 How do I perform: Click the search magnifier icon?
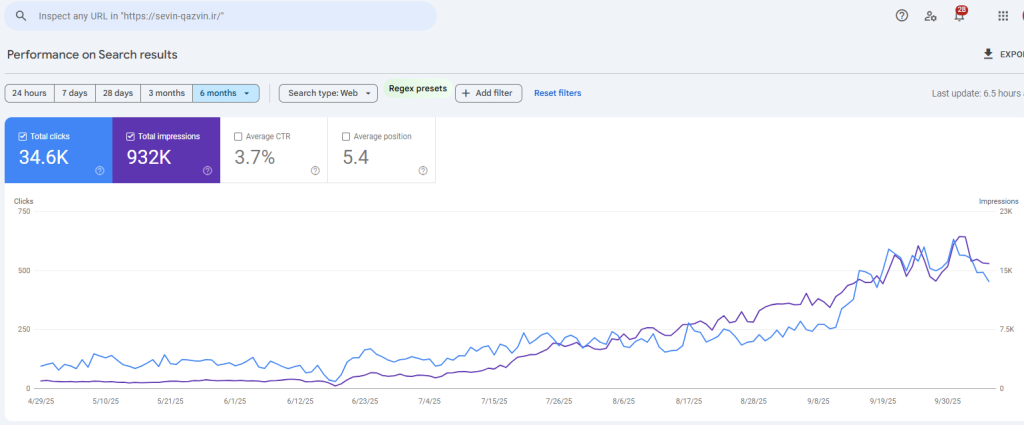click(x=20, y=16)
